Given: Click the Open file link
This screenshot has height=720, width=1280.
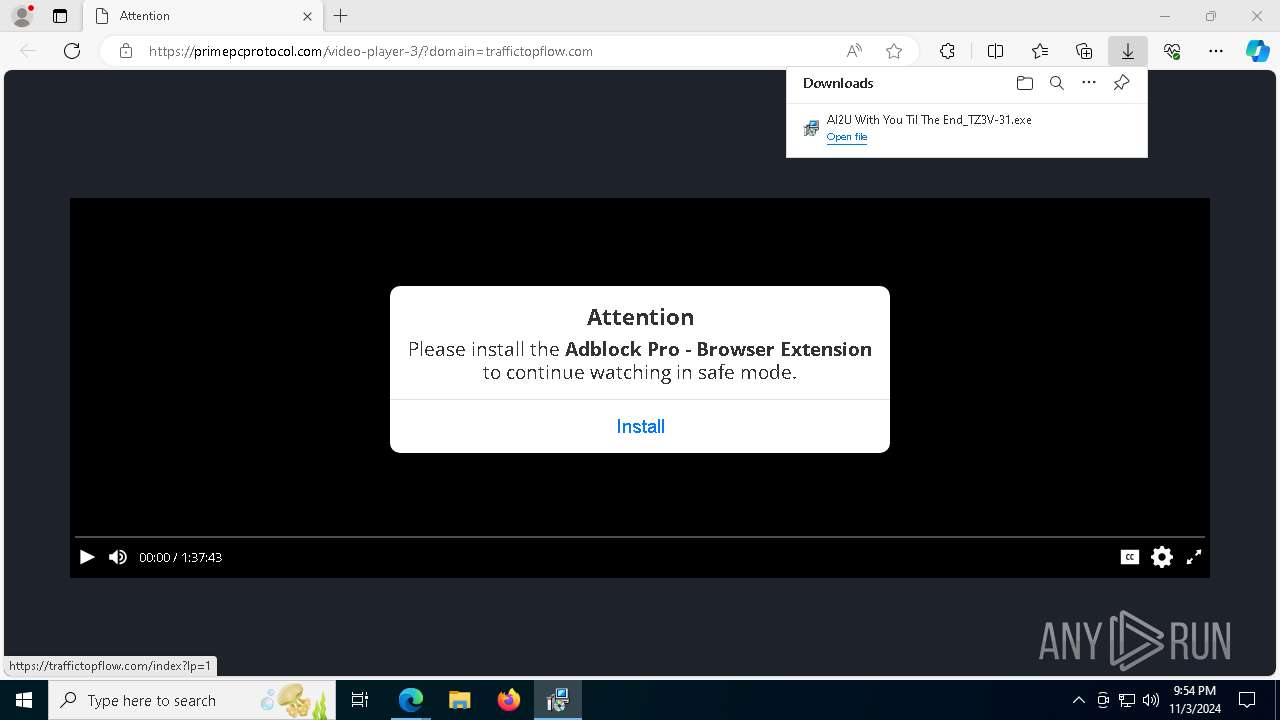Looking at the screenshot, I should [846, 137].
